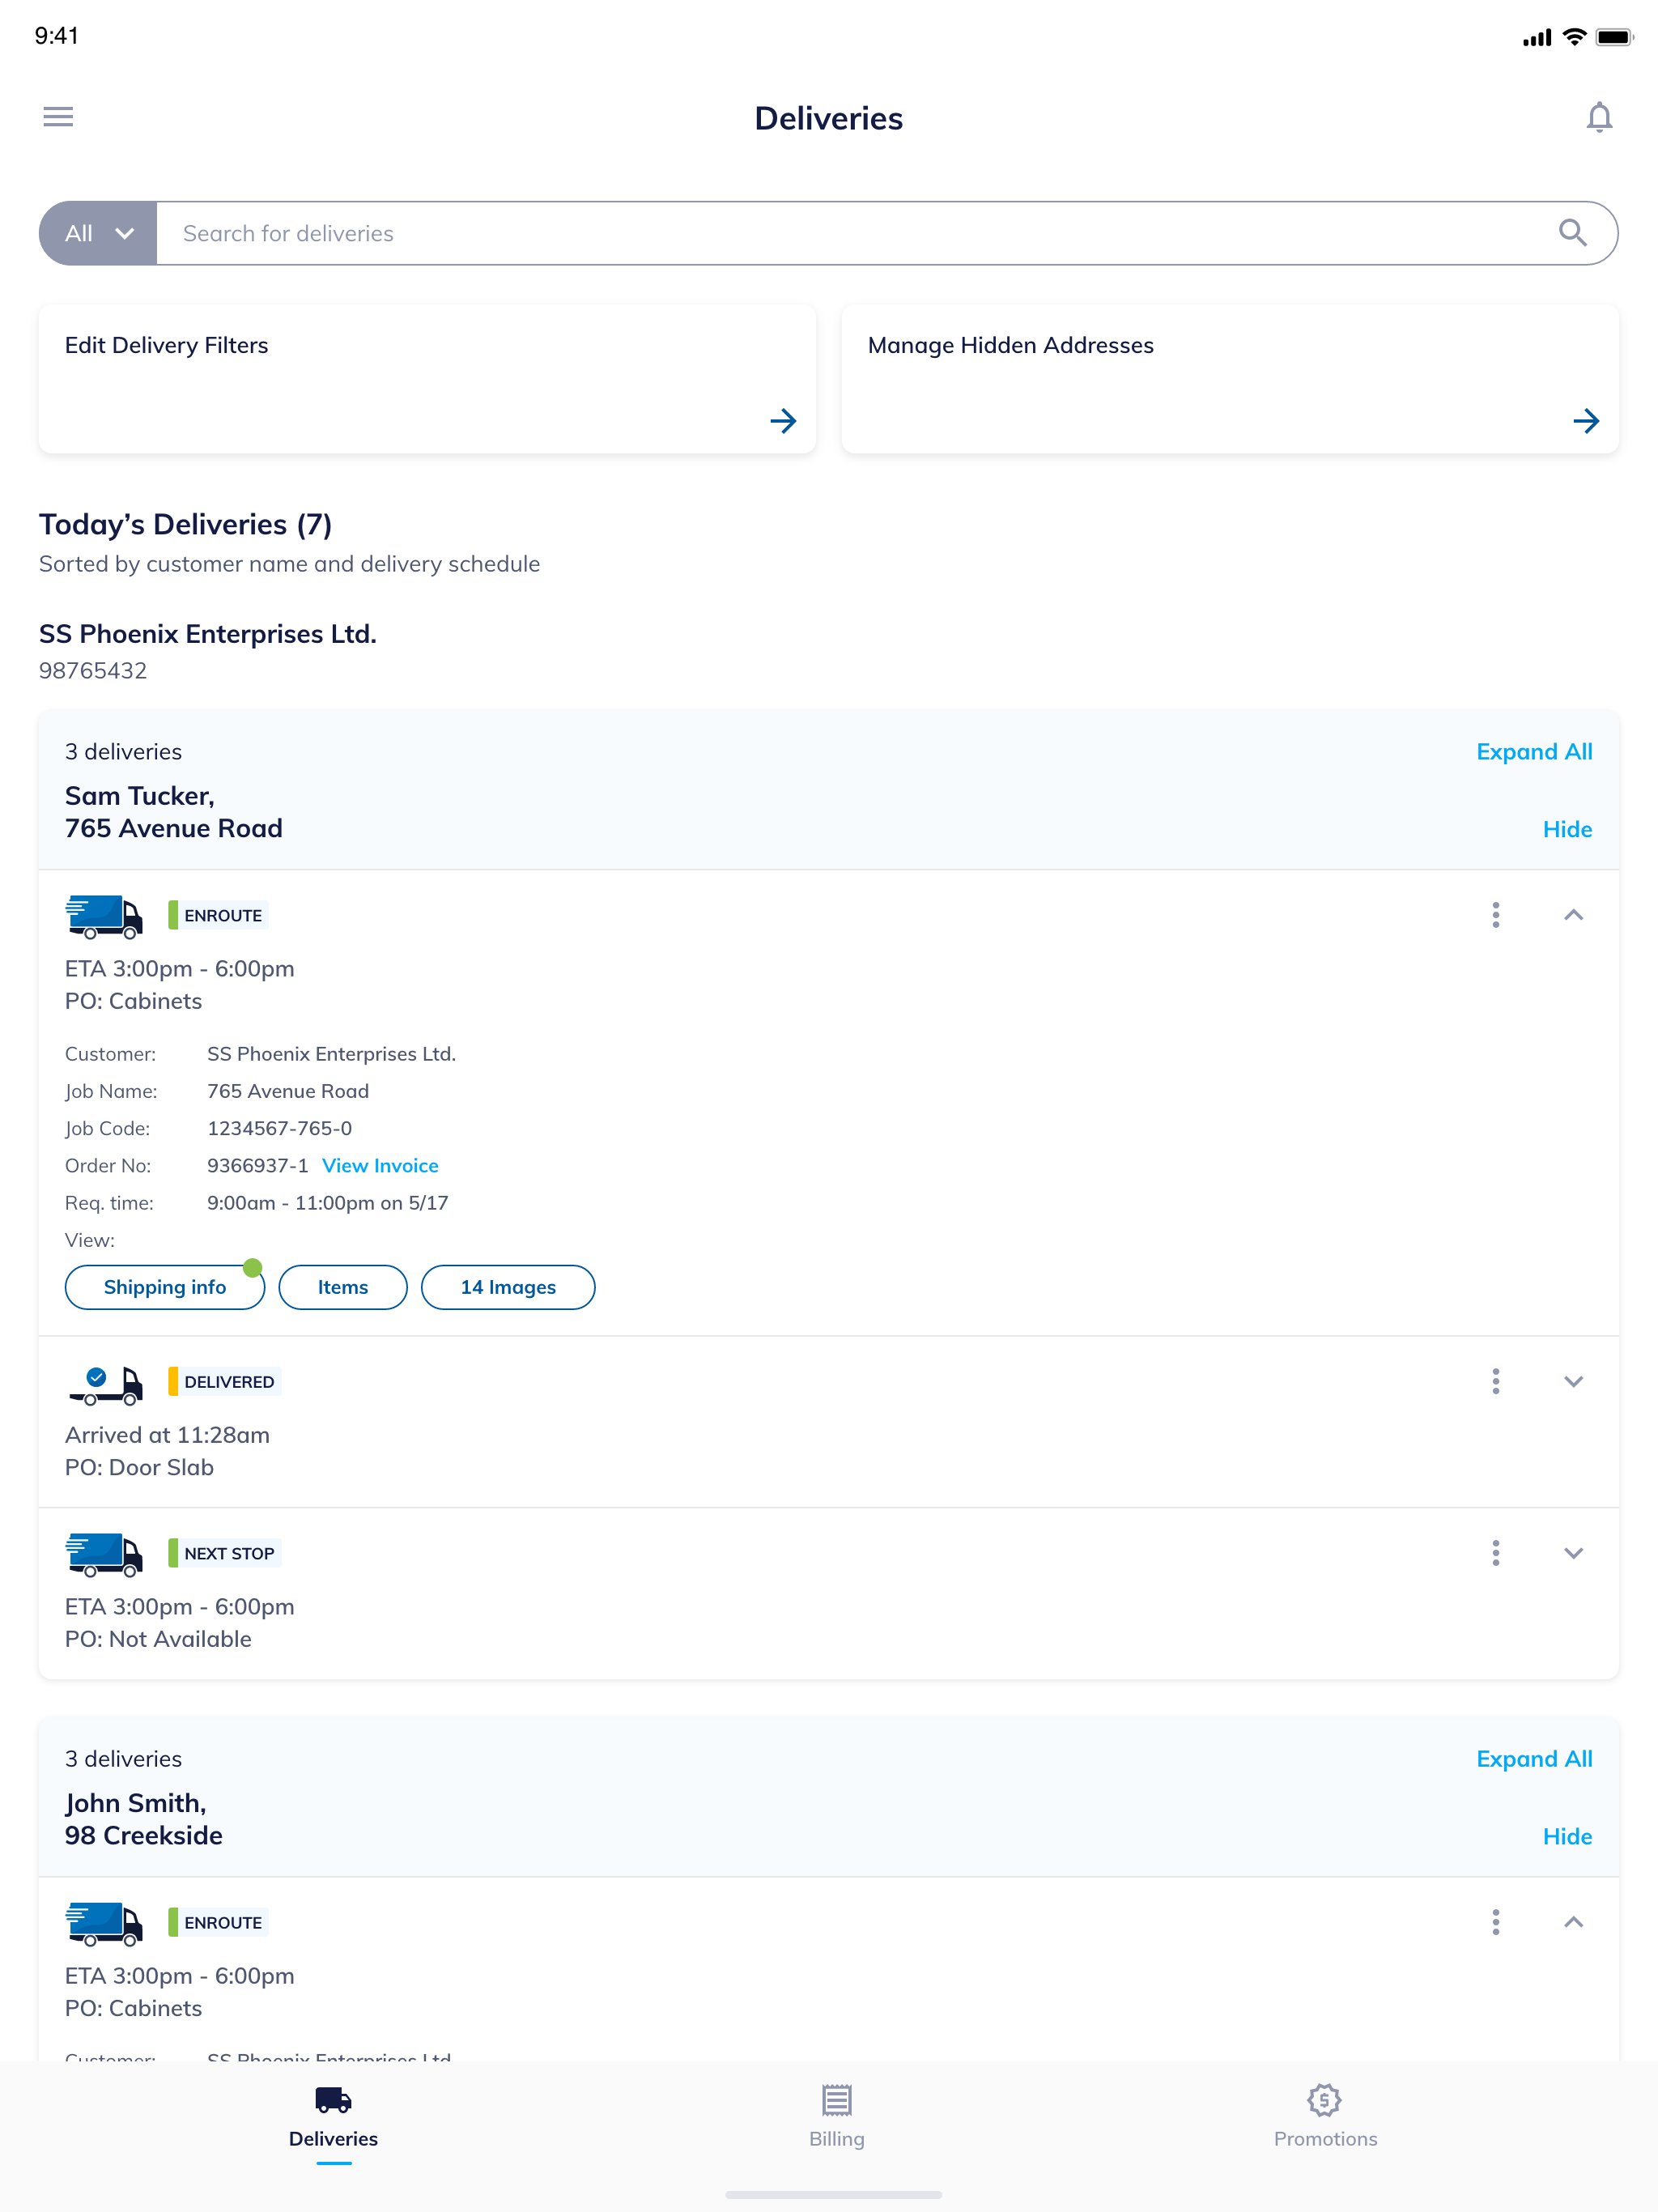Viewport: 1658px width, 2212px height.
Task: Tap the search magnifier icon
Action: pos(1572,233)
